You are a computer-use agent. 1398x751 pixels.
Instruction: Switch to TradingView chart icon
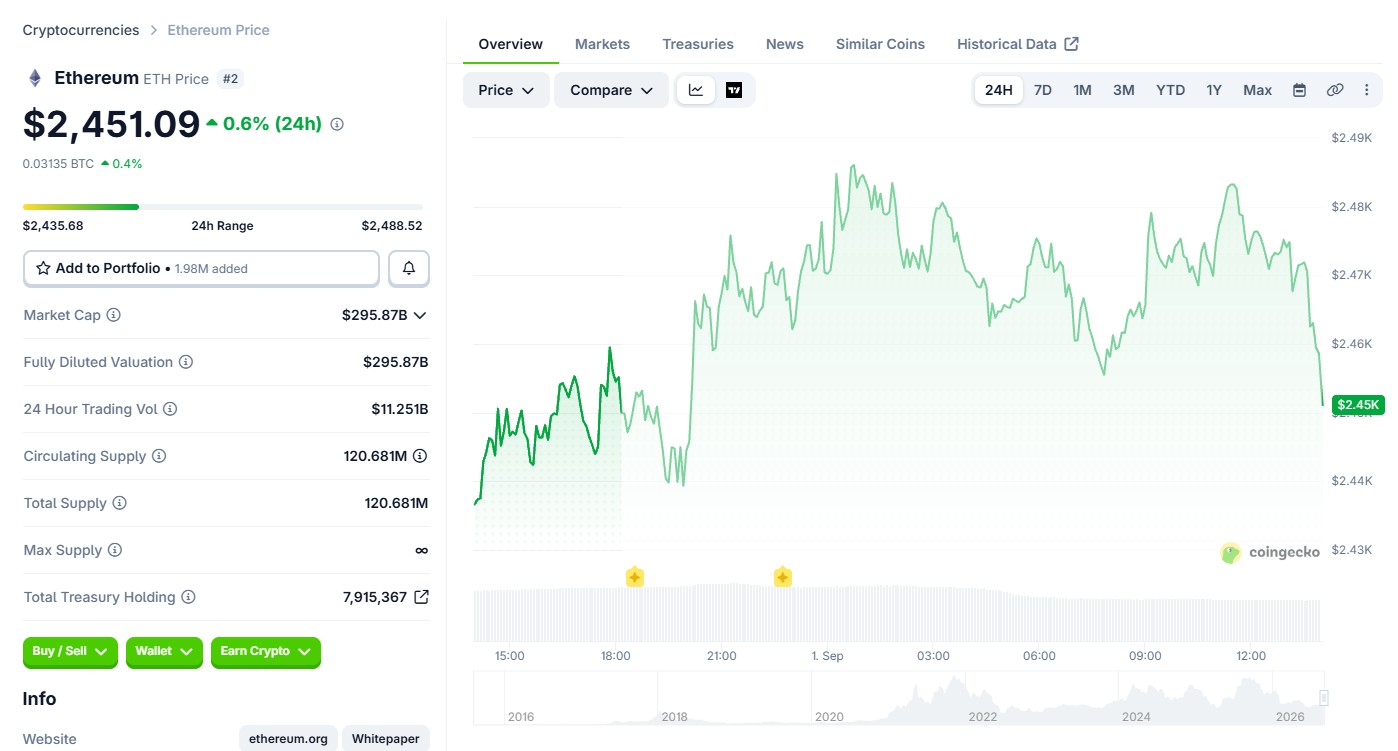click(x=734, y=90)
